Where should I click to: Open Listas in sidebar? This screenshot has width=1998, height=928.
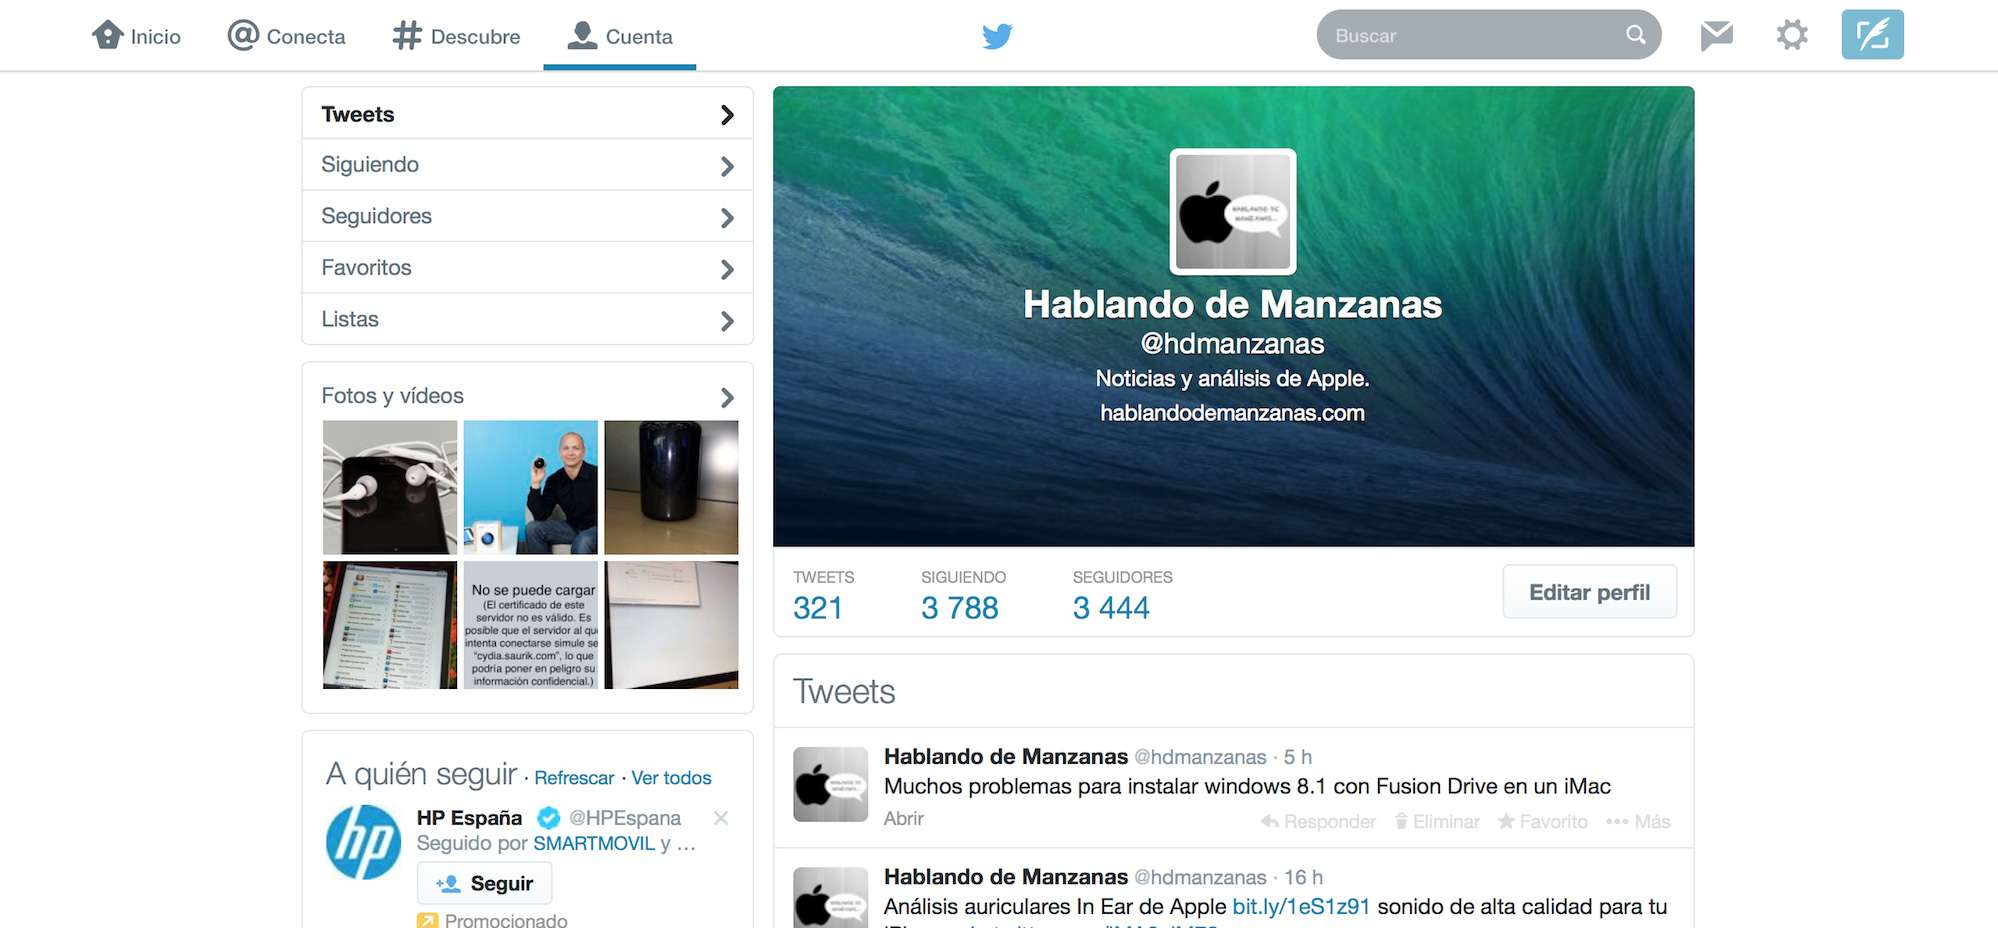(527, 319)
